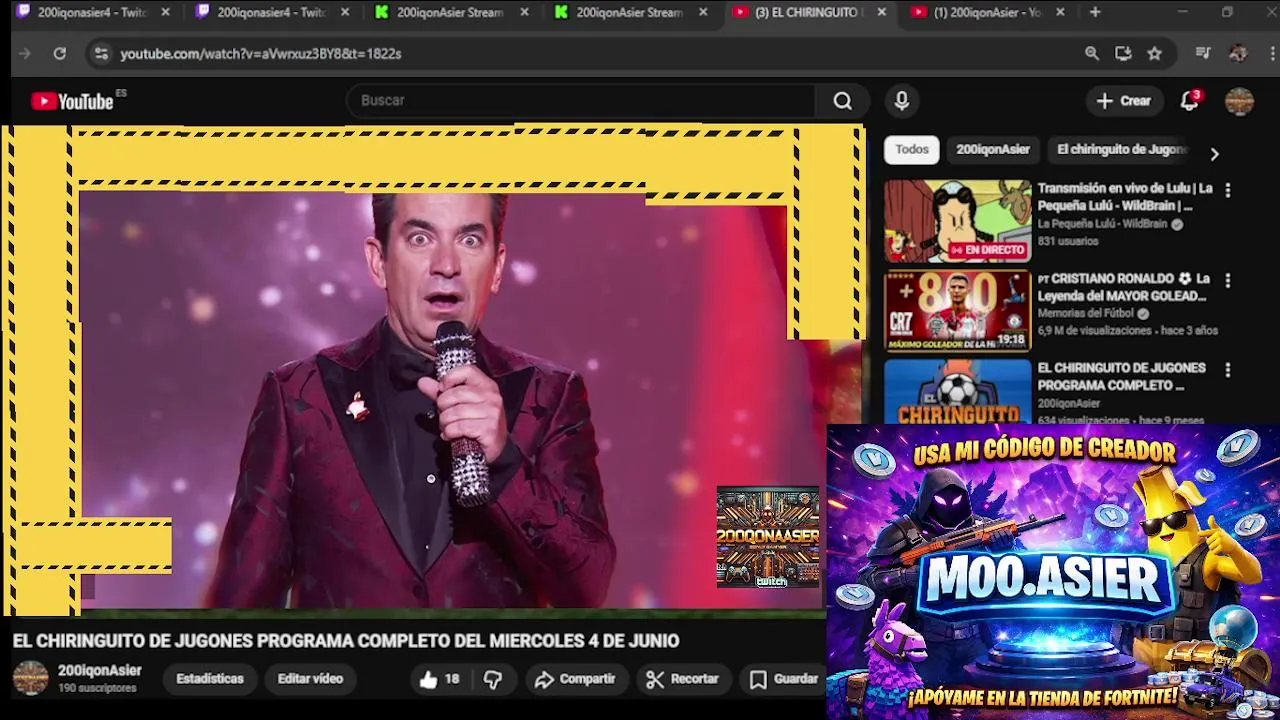Click Memorias del Fútbol channel name

[1088, 314]
